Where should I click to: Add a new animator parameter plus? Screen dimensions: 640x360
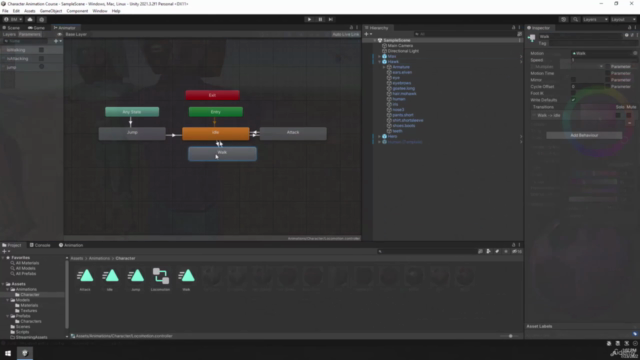tap(57, 41)
